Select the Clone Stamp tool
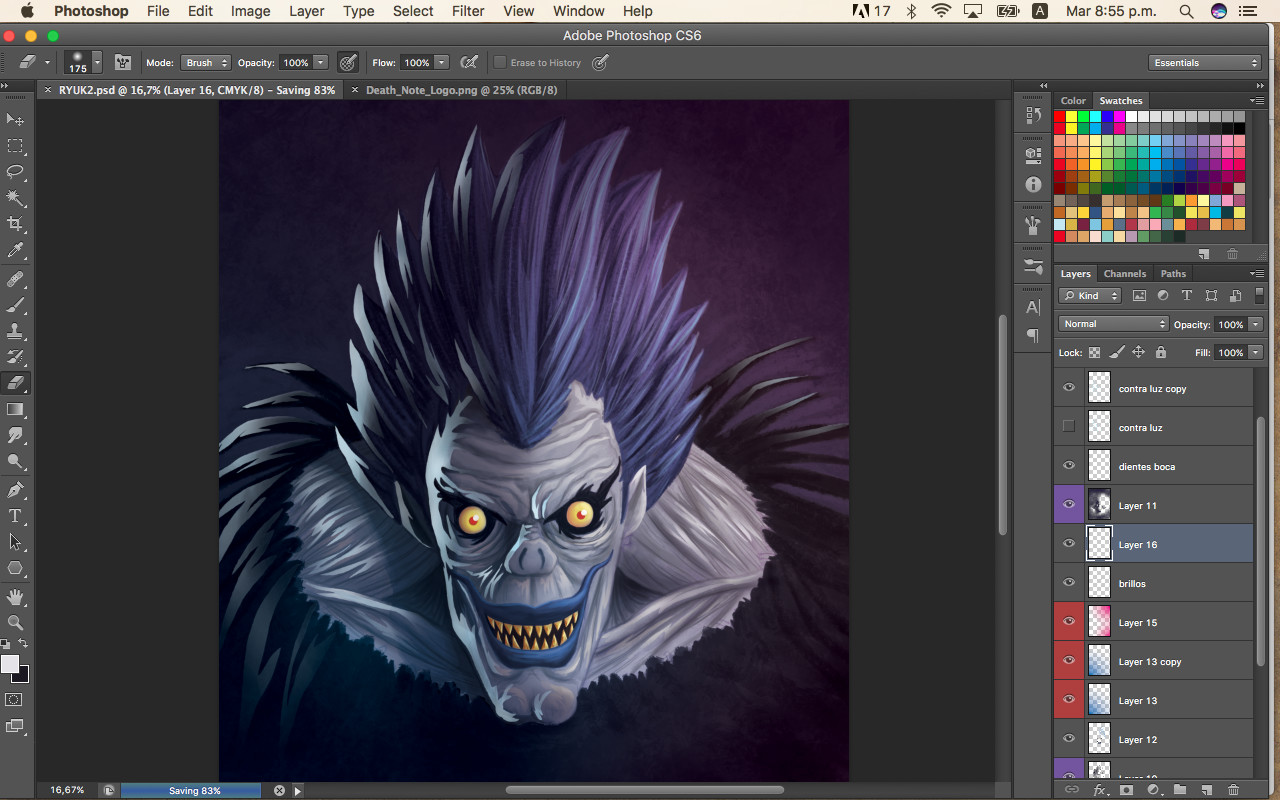Image resolution: width=1280 pixels, height=800 pixels. point(16,331)
